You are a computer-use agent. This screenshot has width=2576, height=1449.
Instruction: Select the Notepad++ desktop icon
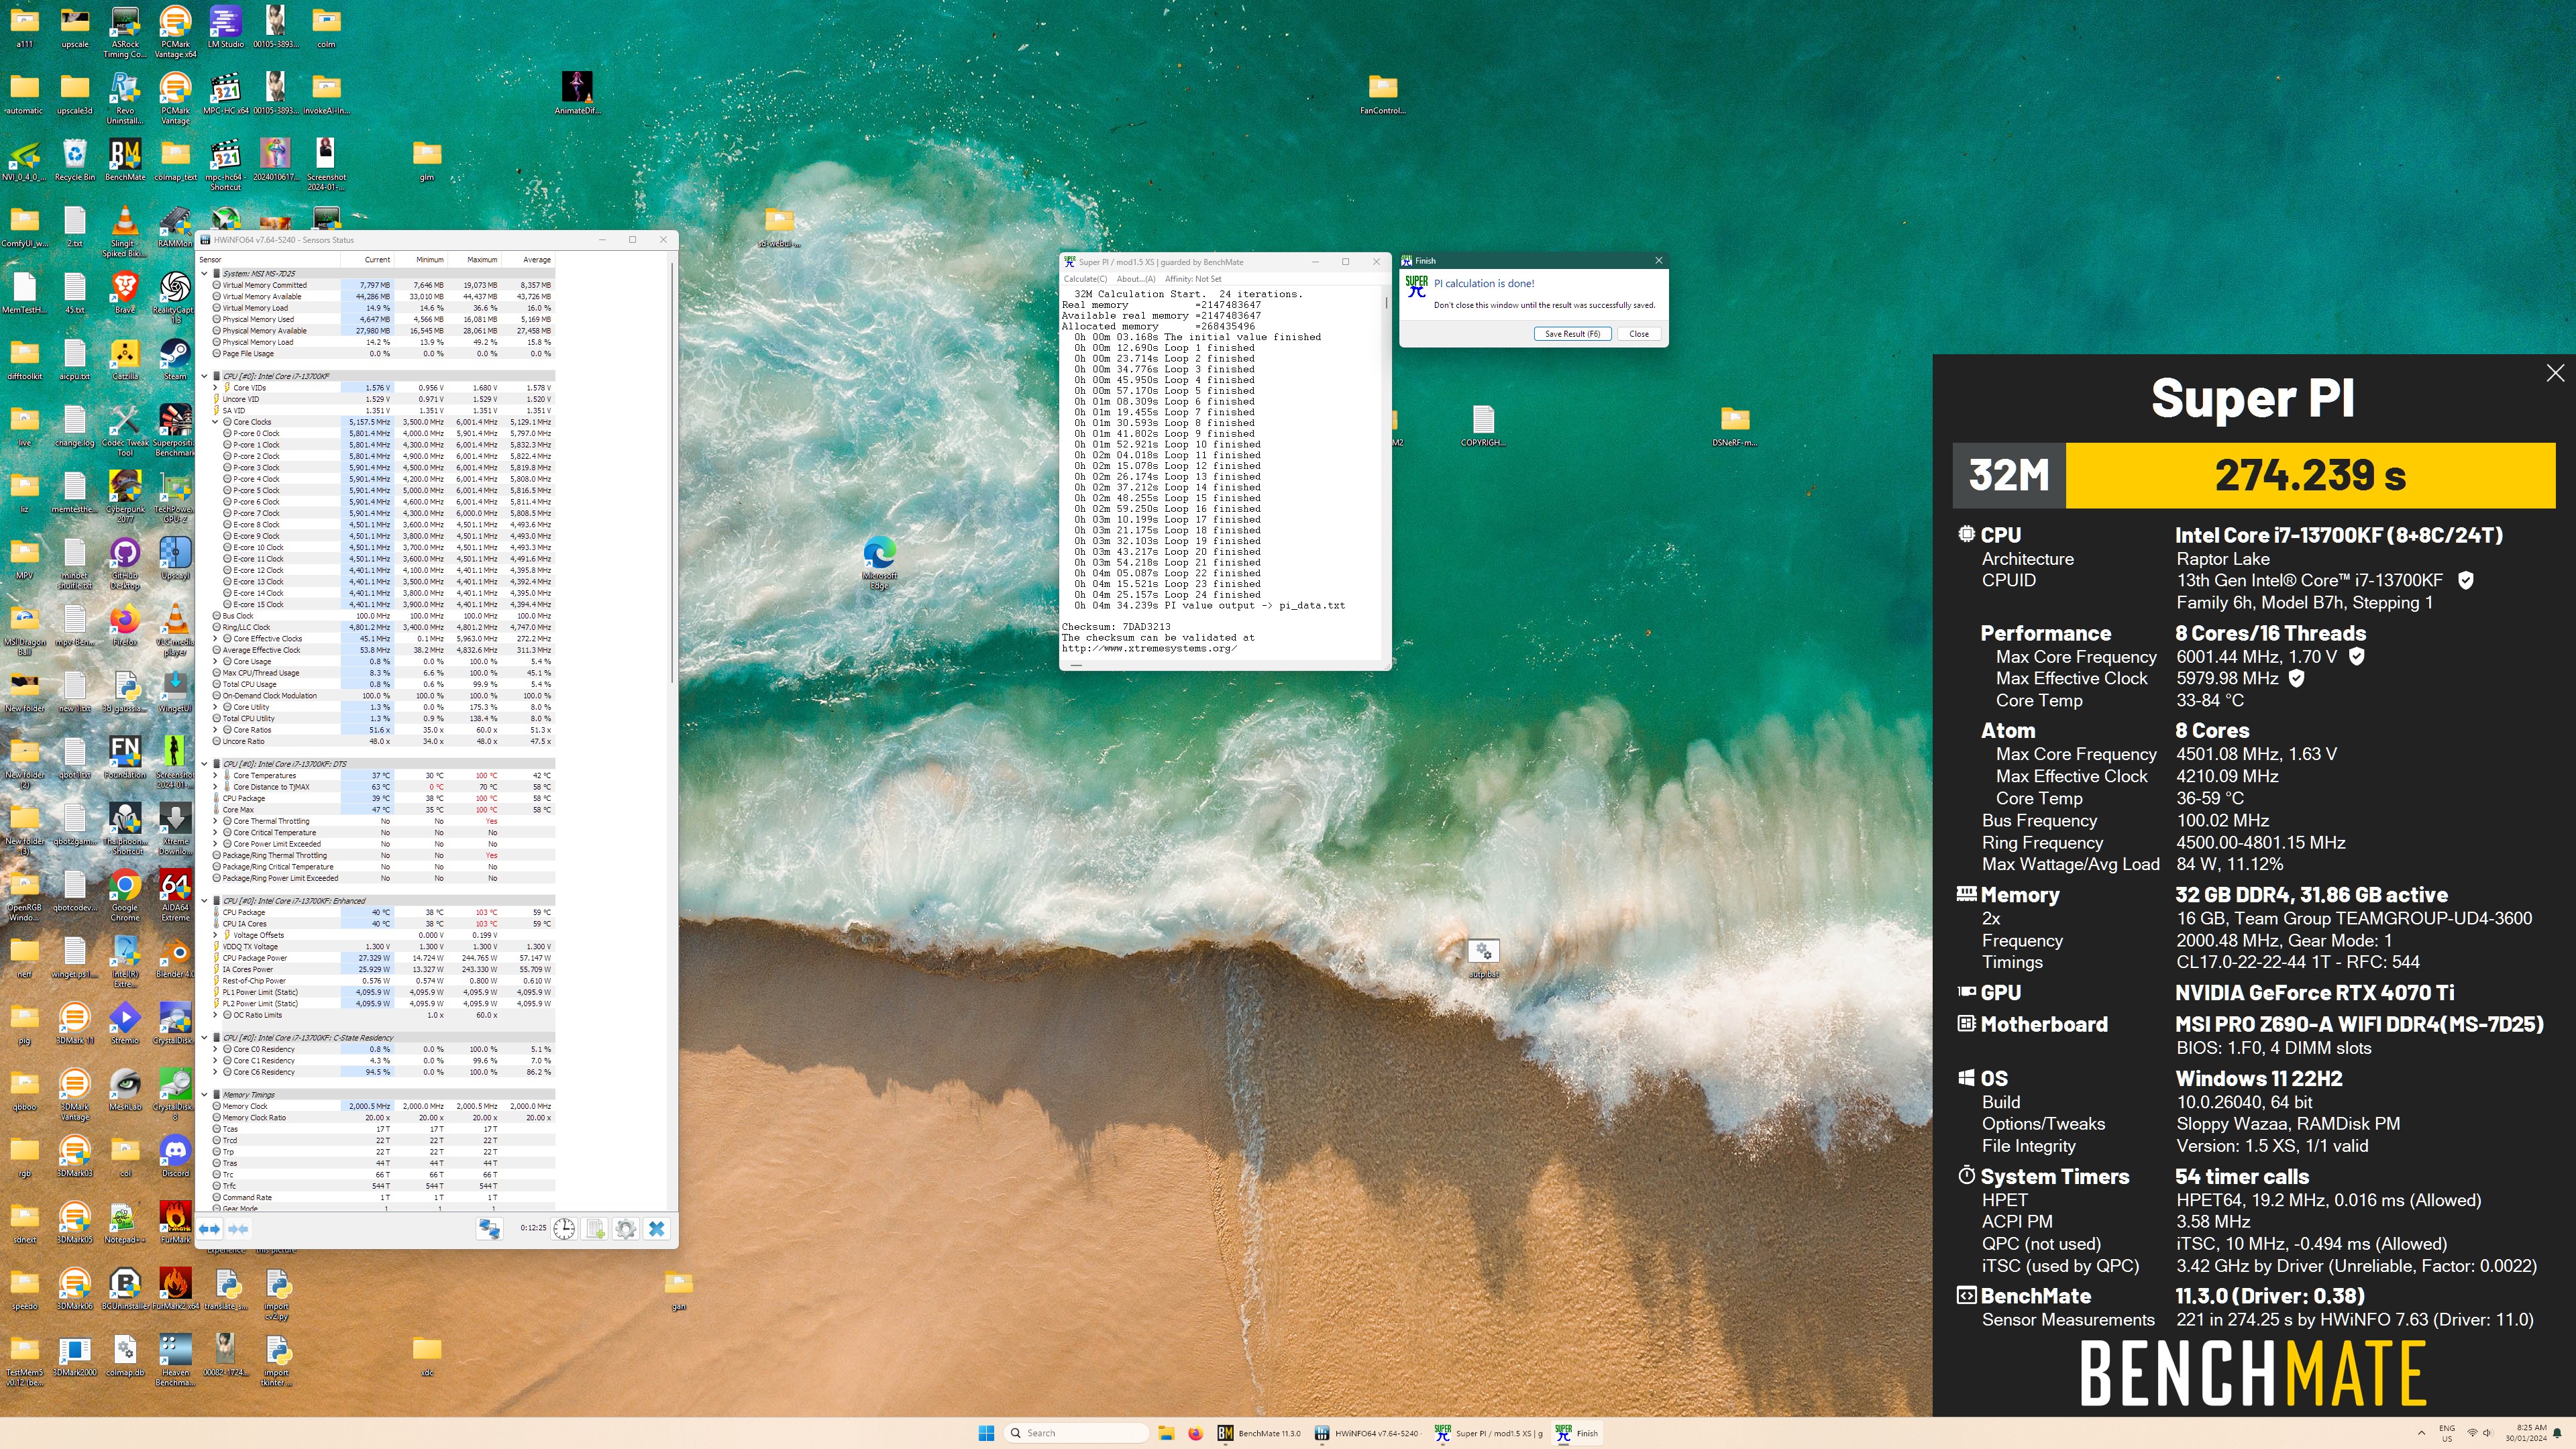coord(125,1222)
